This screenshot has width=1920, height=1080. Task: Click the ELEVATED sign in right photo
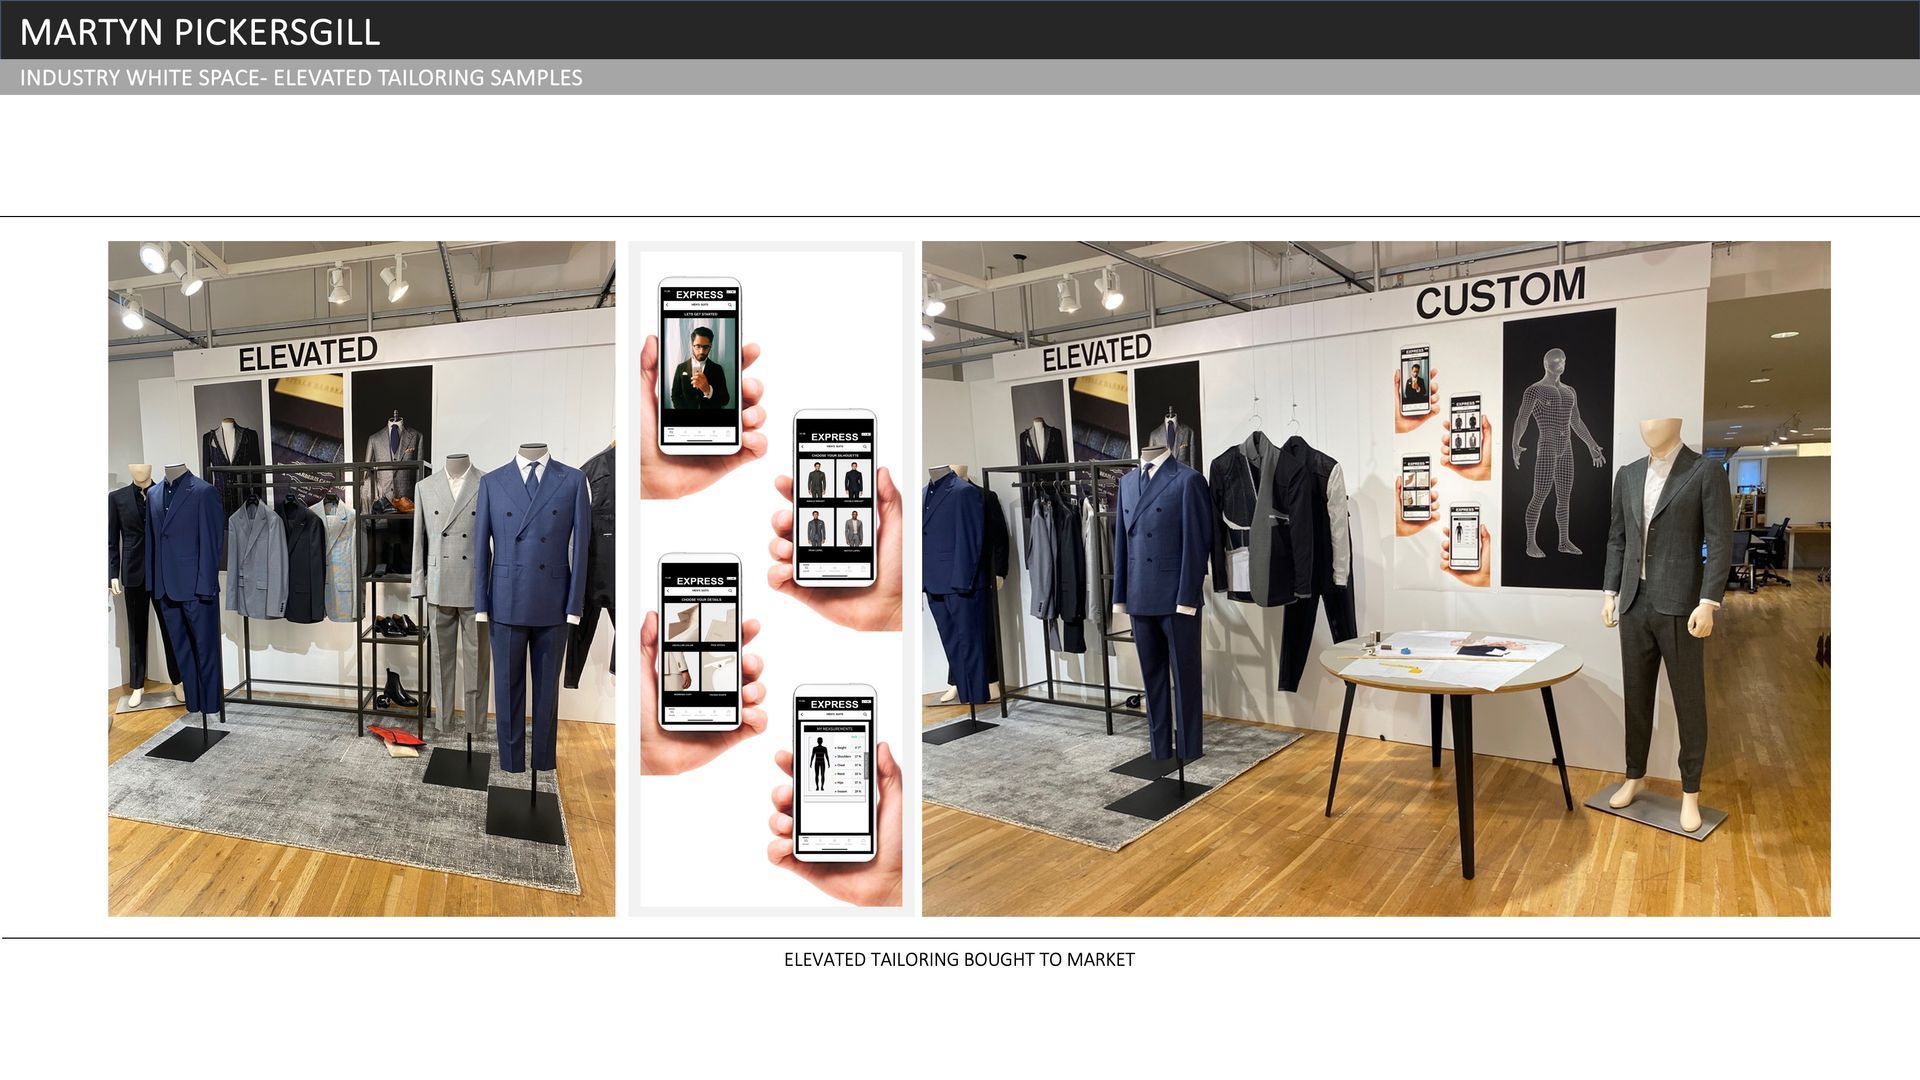point(1096,352)
